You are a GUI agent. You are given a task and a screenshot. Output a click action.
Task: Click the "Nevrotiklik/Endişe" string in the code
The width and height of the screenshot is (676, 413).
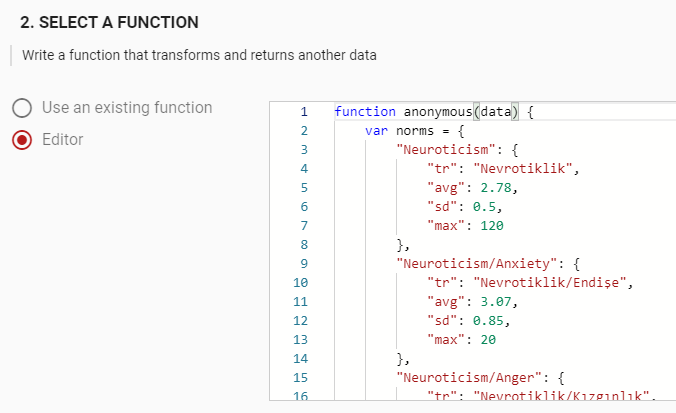550,283
